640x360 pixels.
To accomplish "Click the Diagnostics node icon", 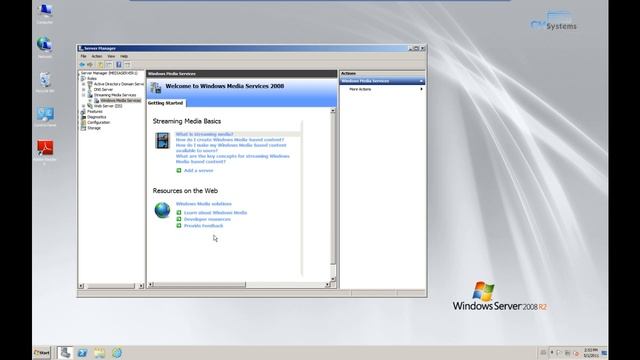I will click(83, 117).
